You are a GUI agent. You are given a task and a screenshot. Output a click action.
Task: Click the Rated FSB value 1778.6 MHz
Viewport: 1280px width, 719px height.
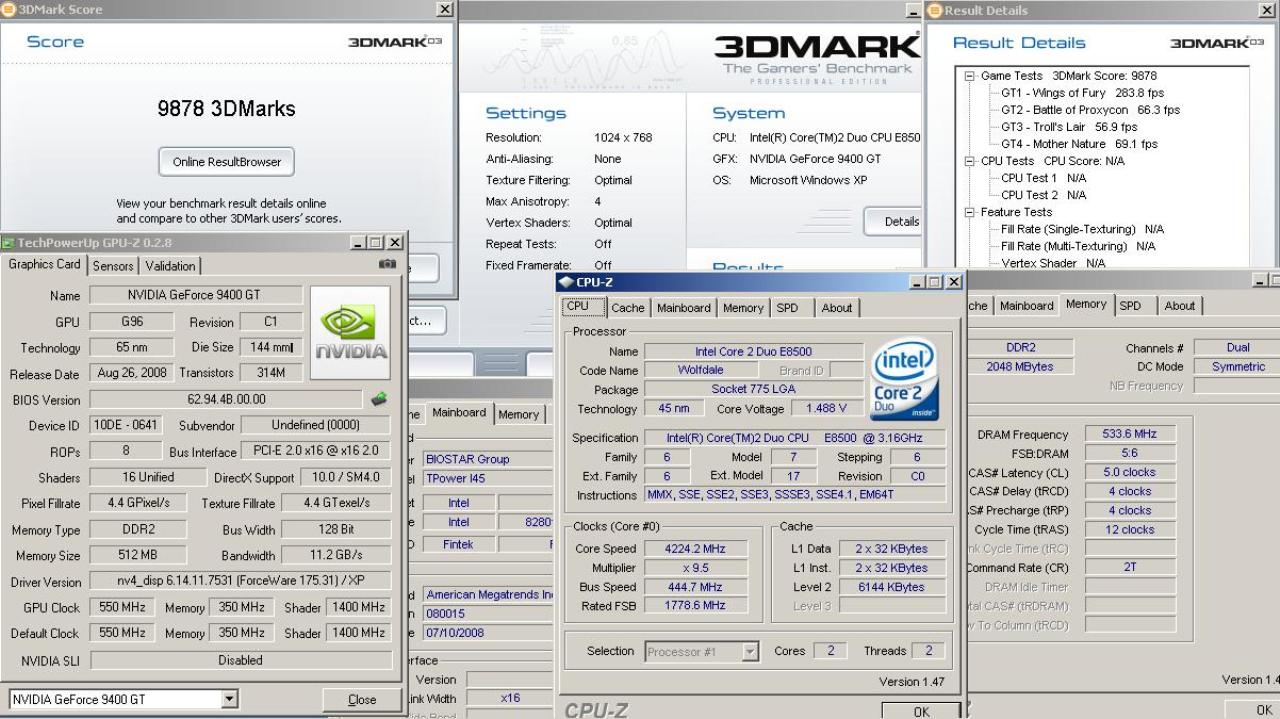click(698, 606)
